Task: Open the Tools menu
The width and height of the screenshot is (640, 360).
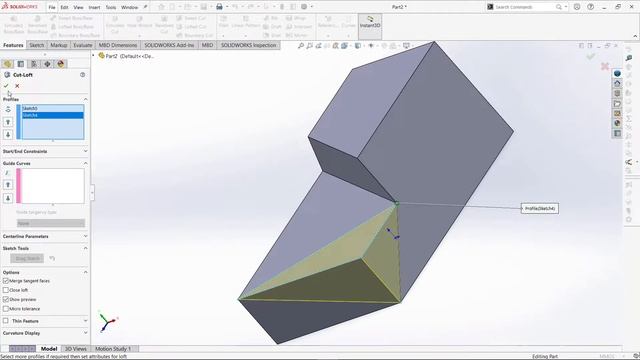Action: pos(111,7)
